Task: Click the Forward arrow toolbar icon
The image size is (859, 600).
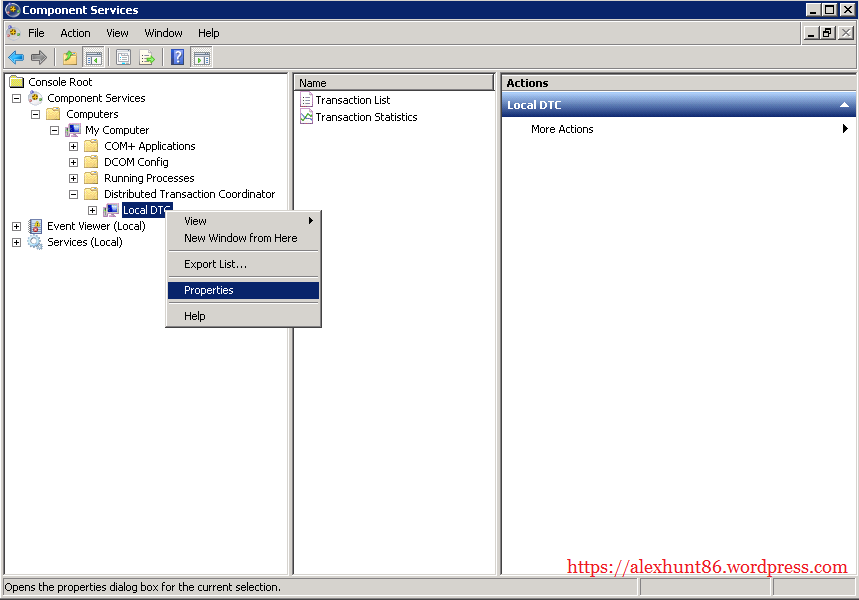Action: click(x=39, y=57)
